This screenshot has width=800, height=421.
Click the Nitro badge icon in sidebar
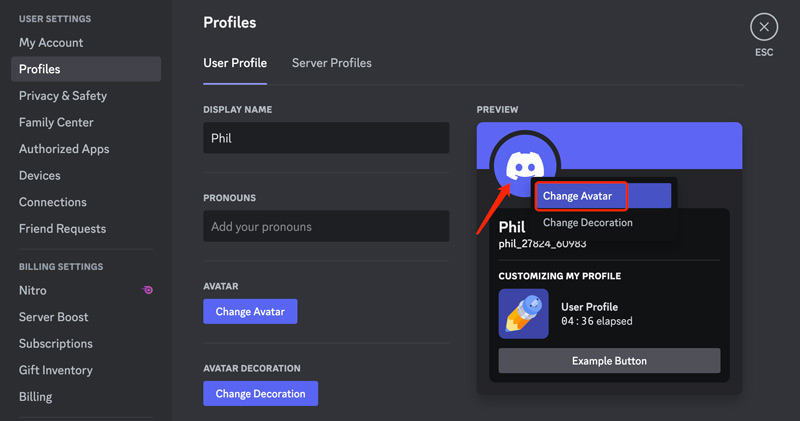(x=148, y=291)
